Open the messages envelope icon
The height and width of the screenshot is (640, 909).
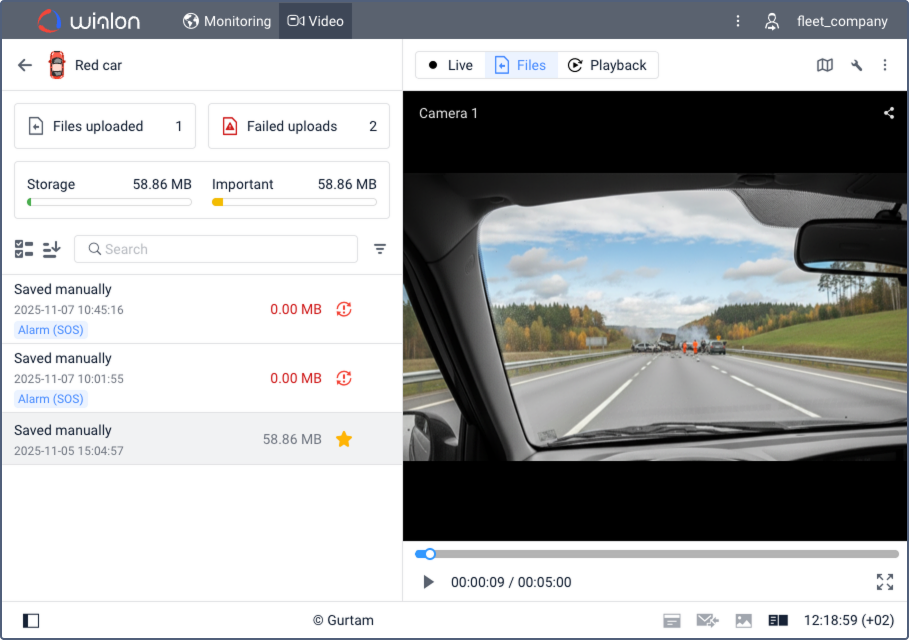707,620
